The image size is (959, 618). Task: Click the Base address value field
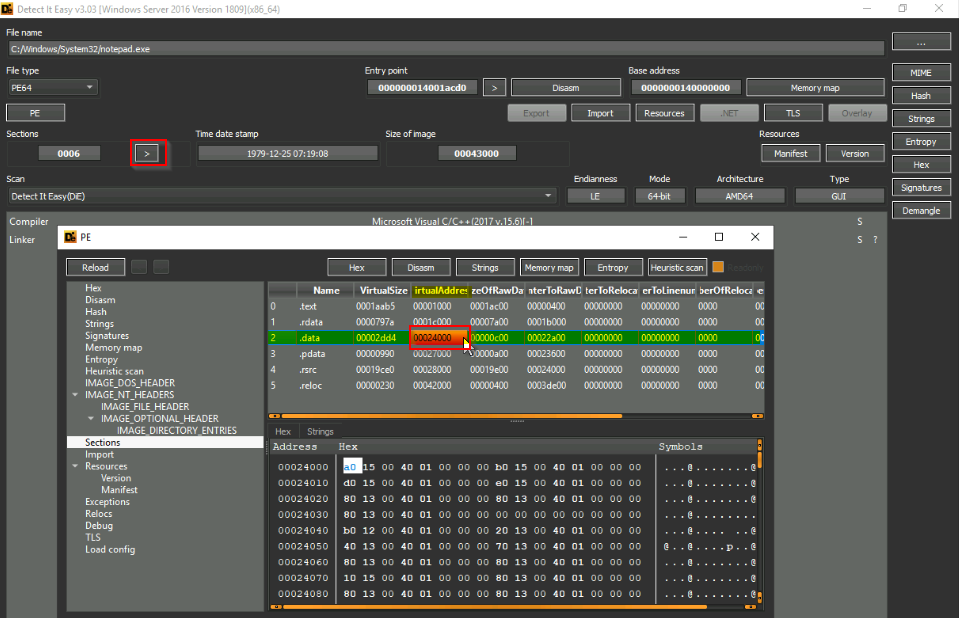click(686, 87)
